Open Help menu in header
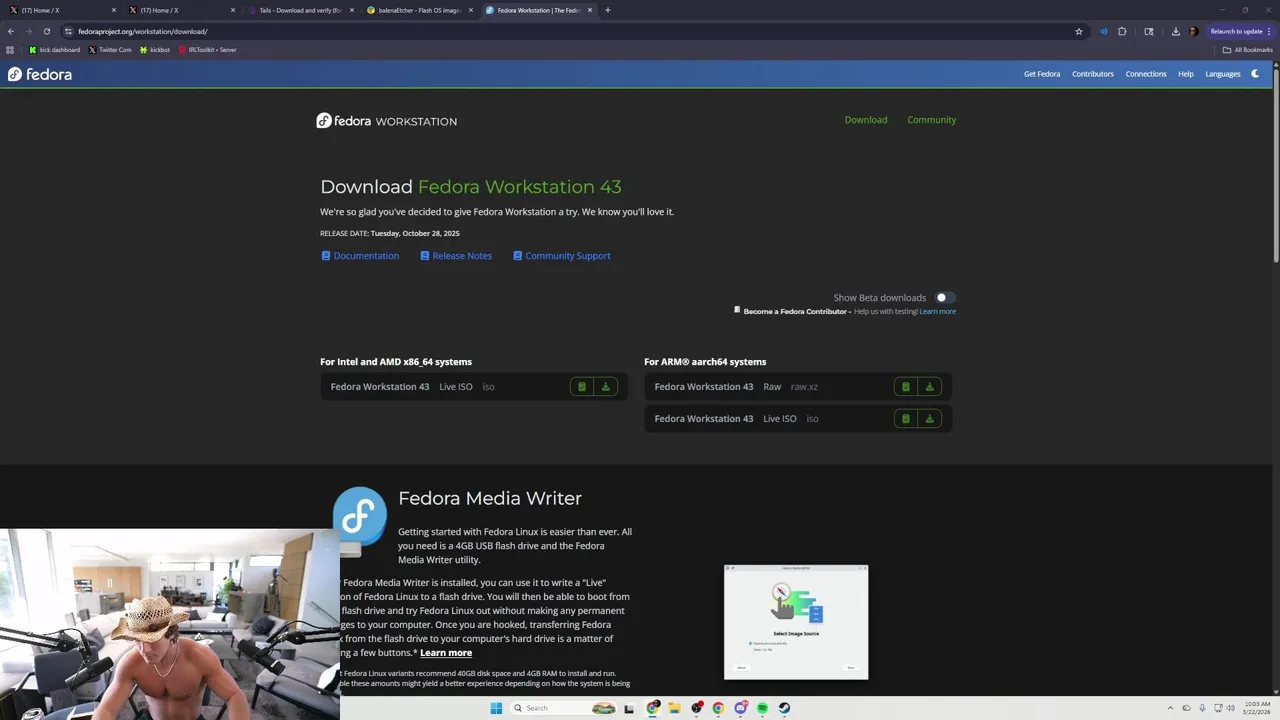The height and width of the screenshot is (720, 1280). (1186, 74)
